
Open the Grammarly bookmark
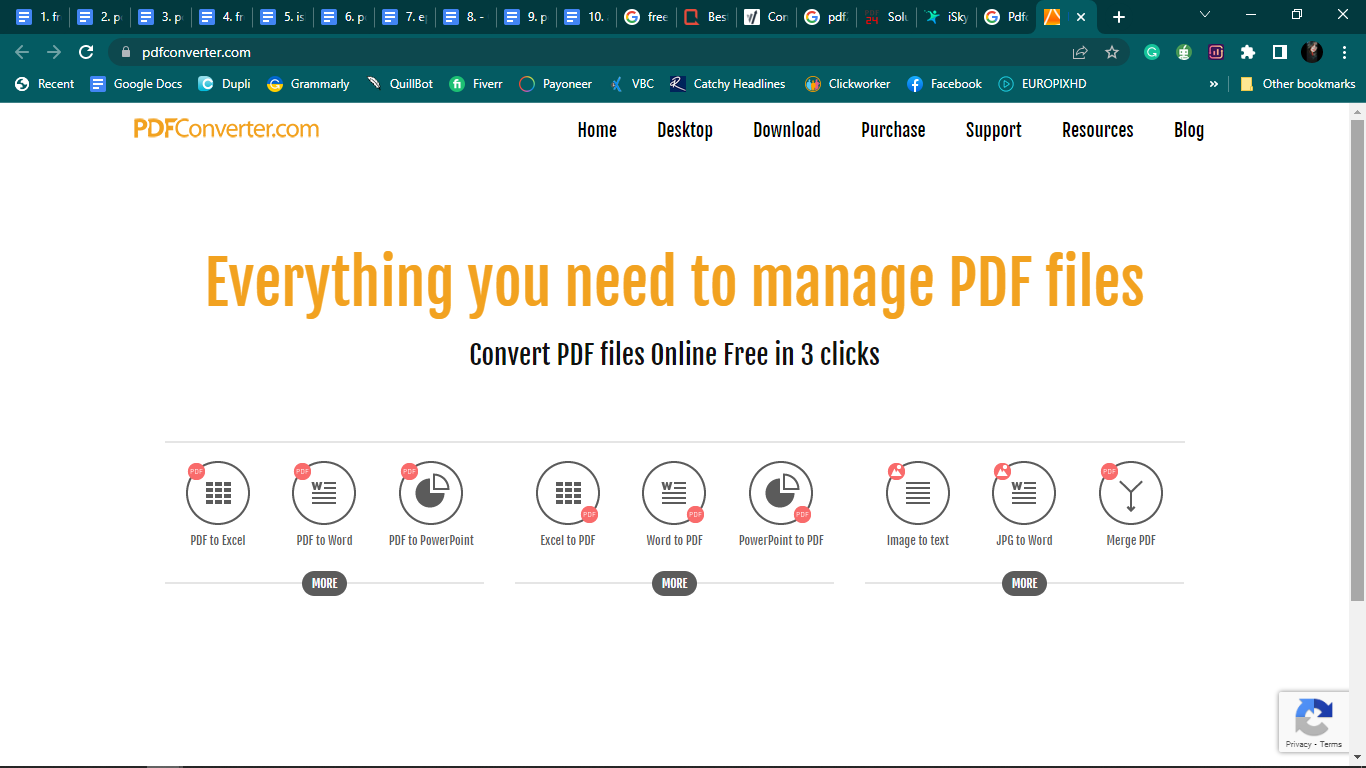pyautogui.click(x=308, y=84)
